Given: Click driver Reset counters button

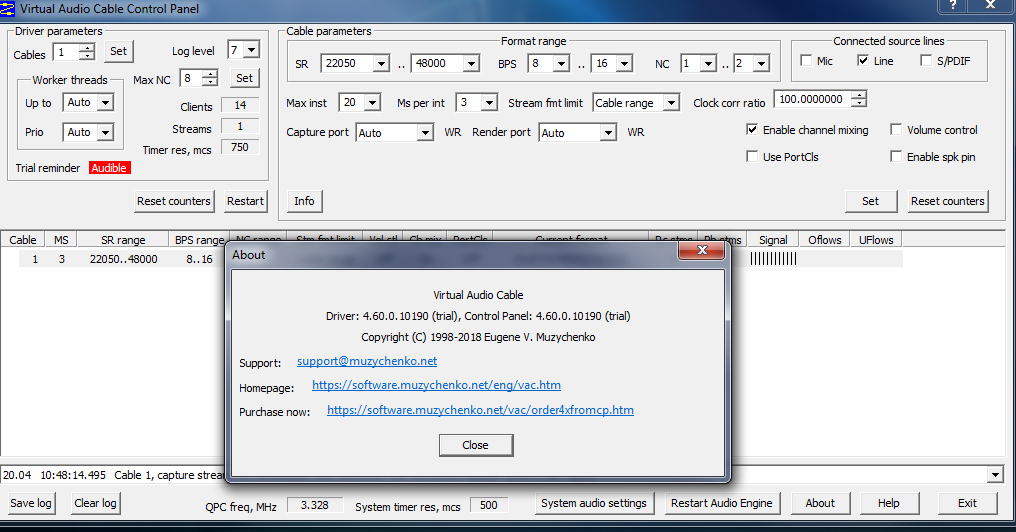Looking at the screenshot, I should tap(174, 202).
